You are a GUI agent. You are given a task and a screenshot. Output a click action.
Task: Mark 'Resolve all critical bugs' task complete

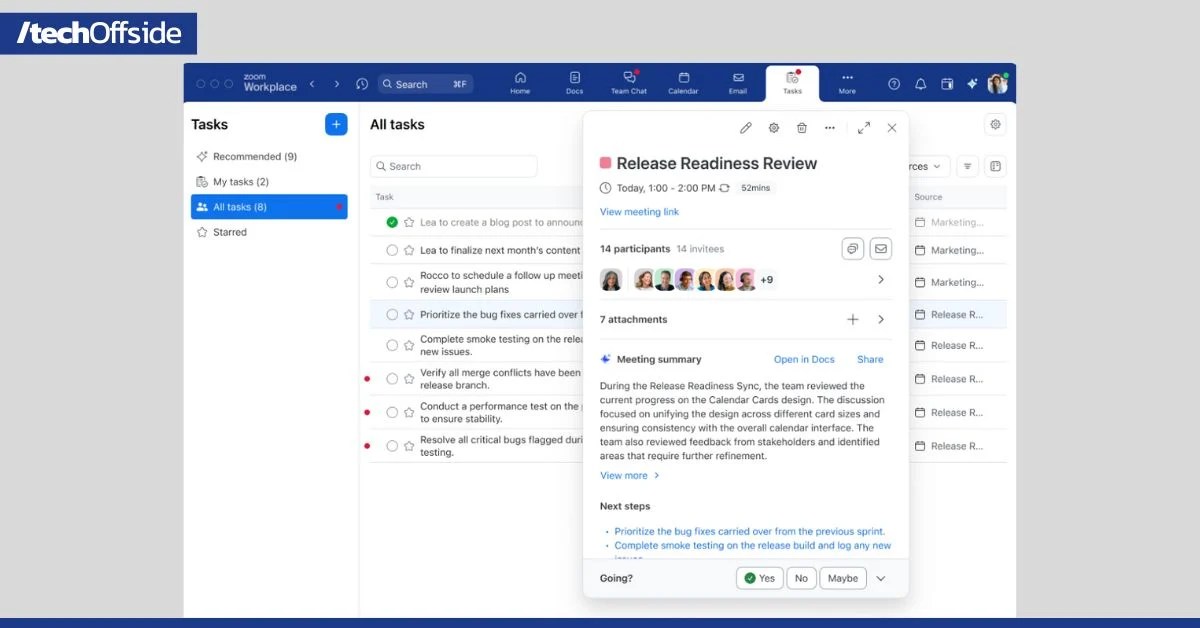pyautogui.click(x=392, y=446)
